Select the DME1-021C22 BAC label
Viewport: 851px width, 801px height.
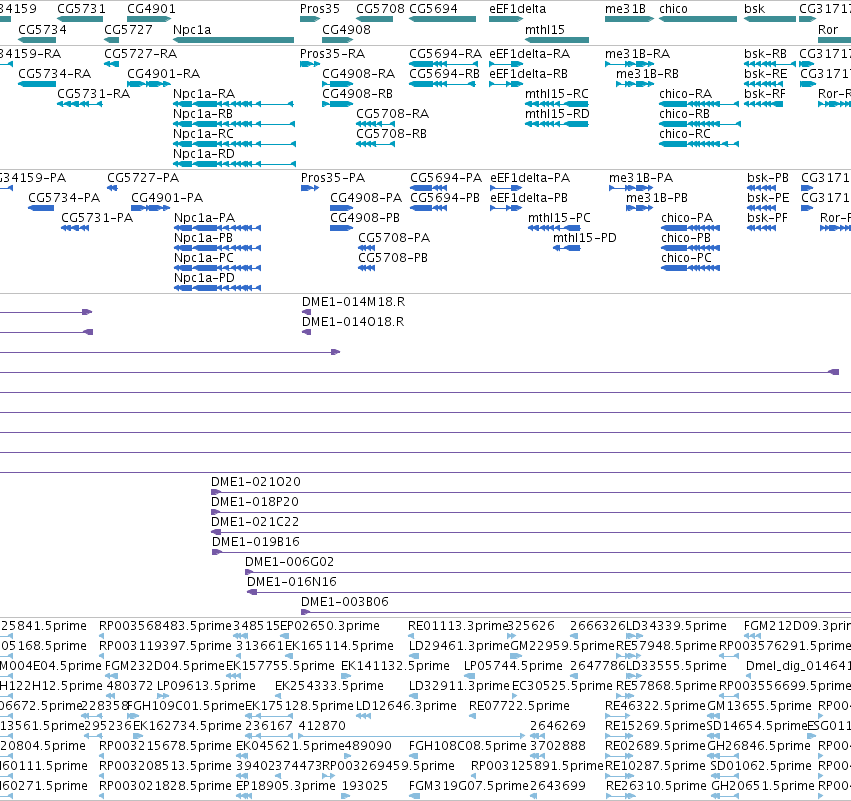click(x=255, y=522)
